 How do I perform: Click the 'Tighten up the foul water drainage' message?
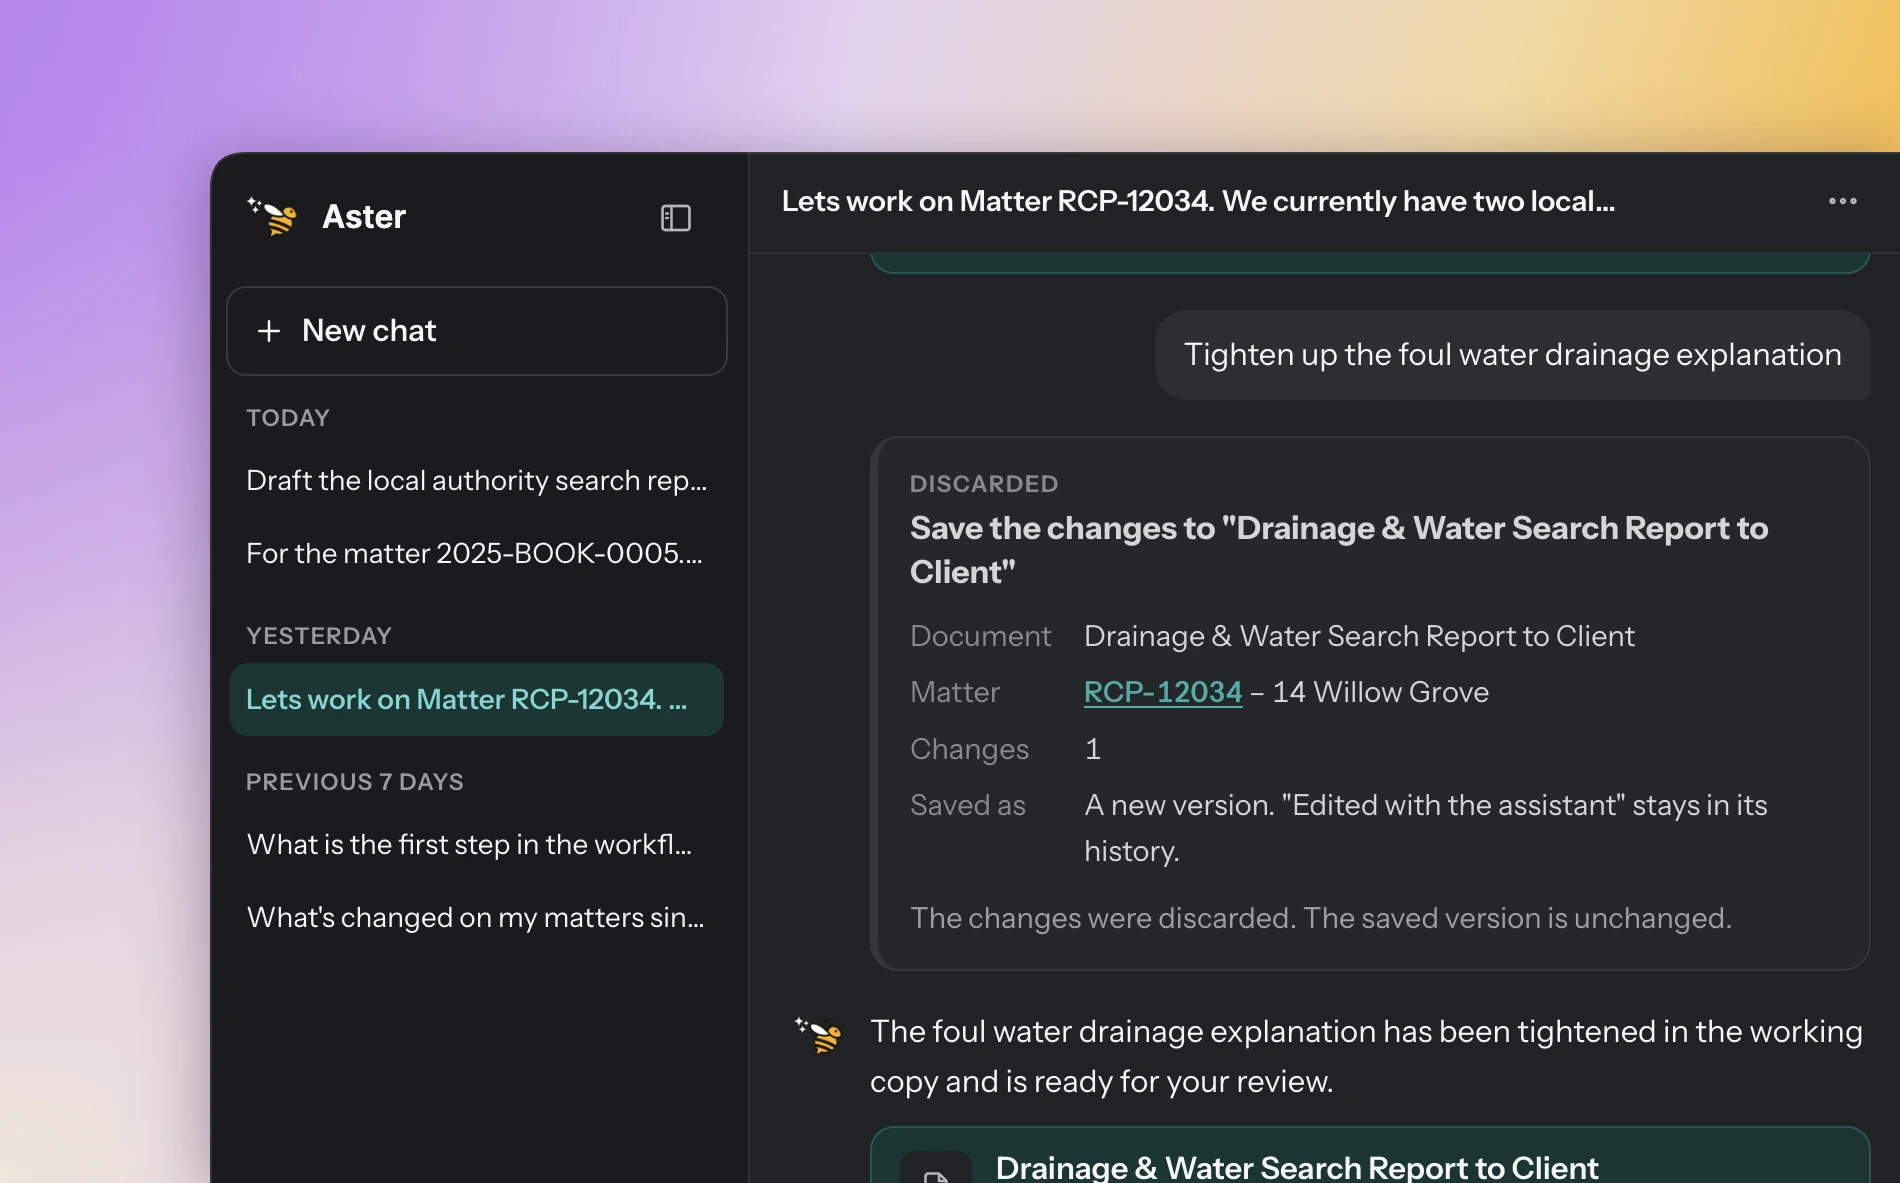(1512, 355)
